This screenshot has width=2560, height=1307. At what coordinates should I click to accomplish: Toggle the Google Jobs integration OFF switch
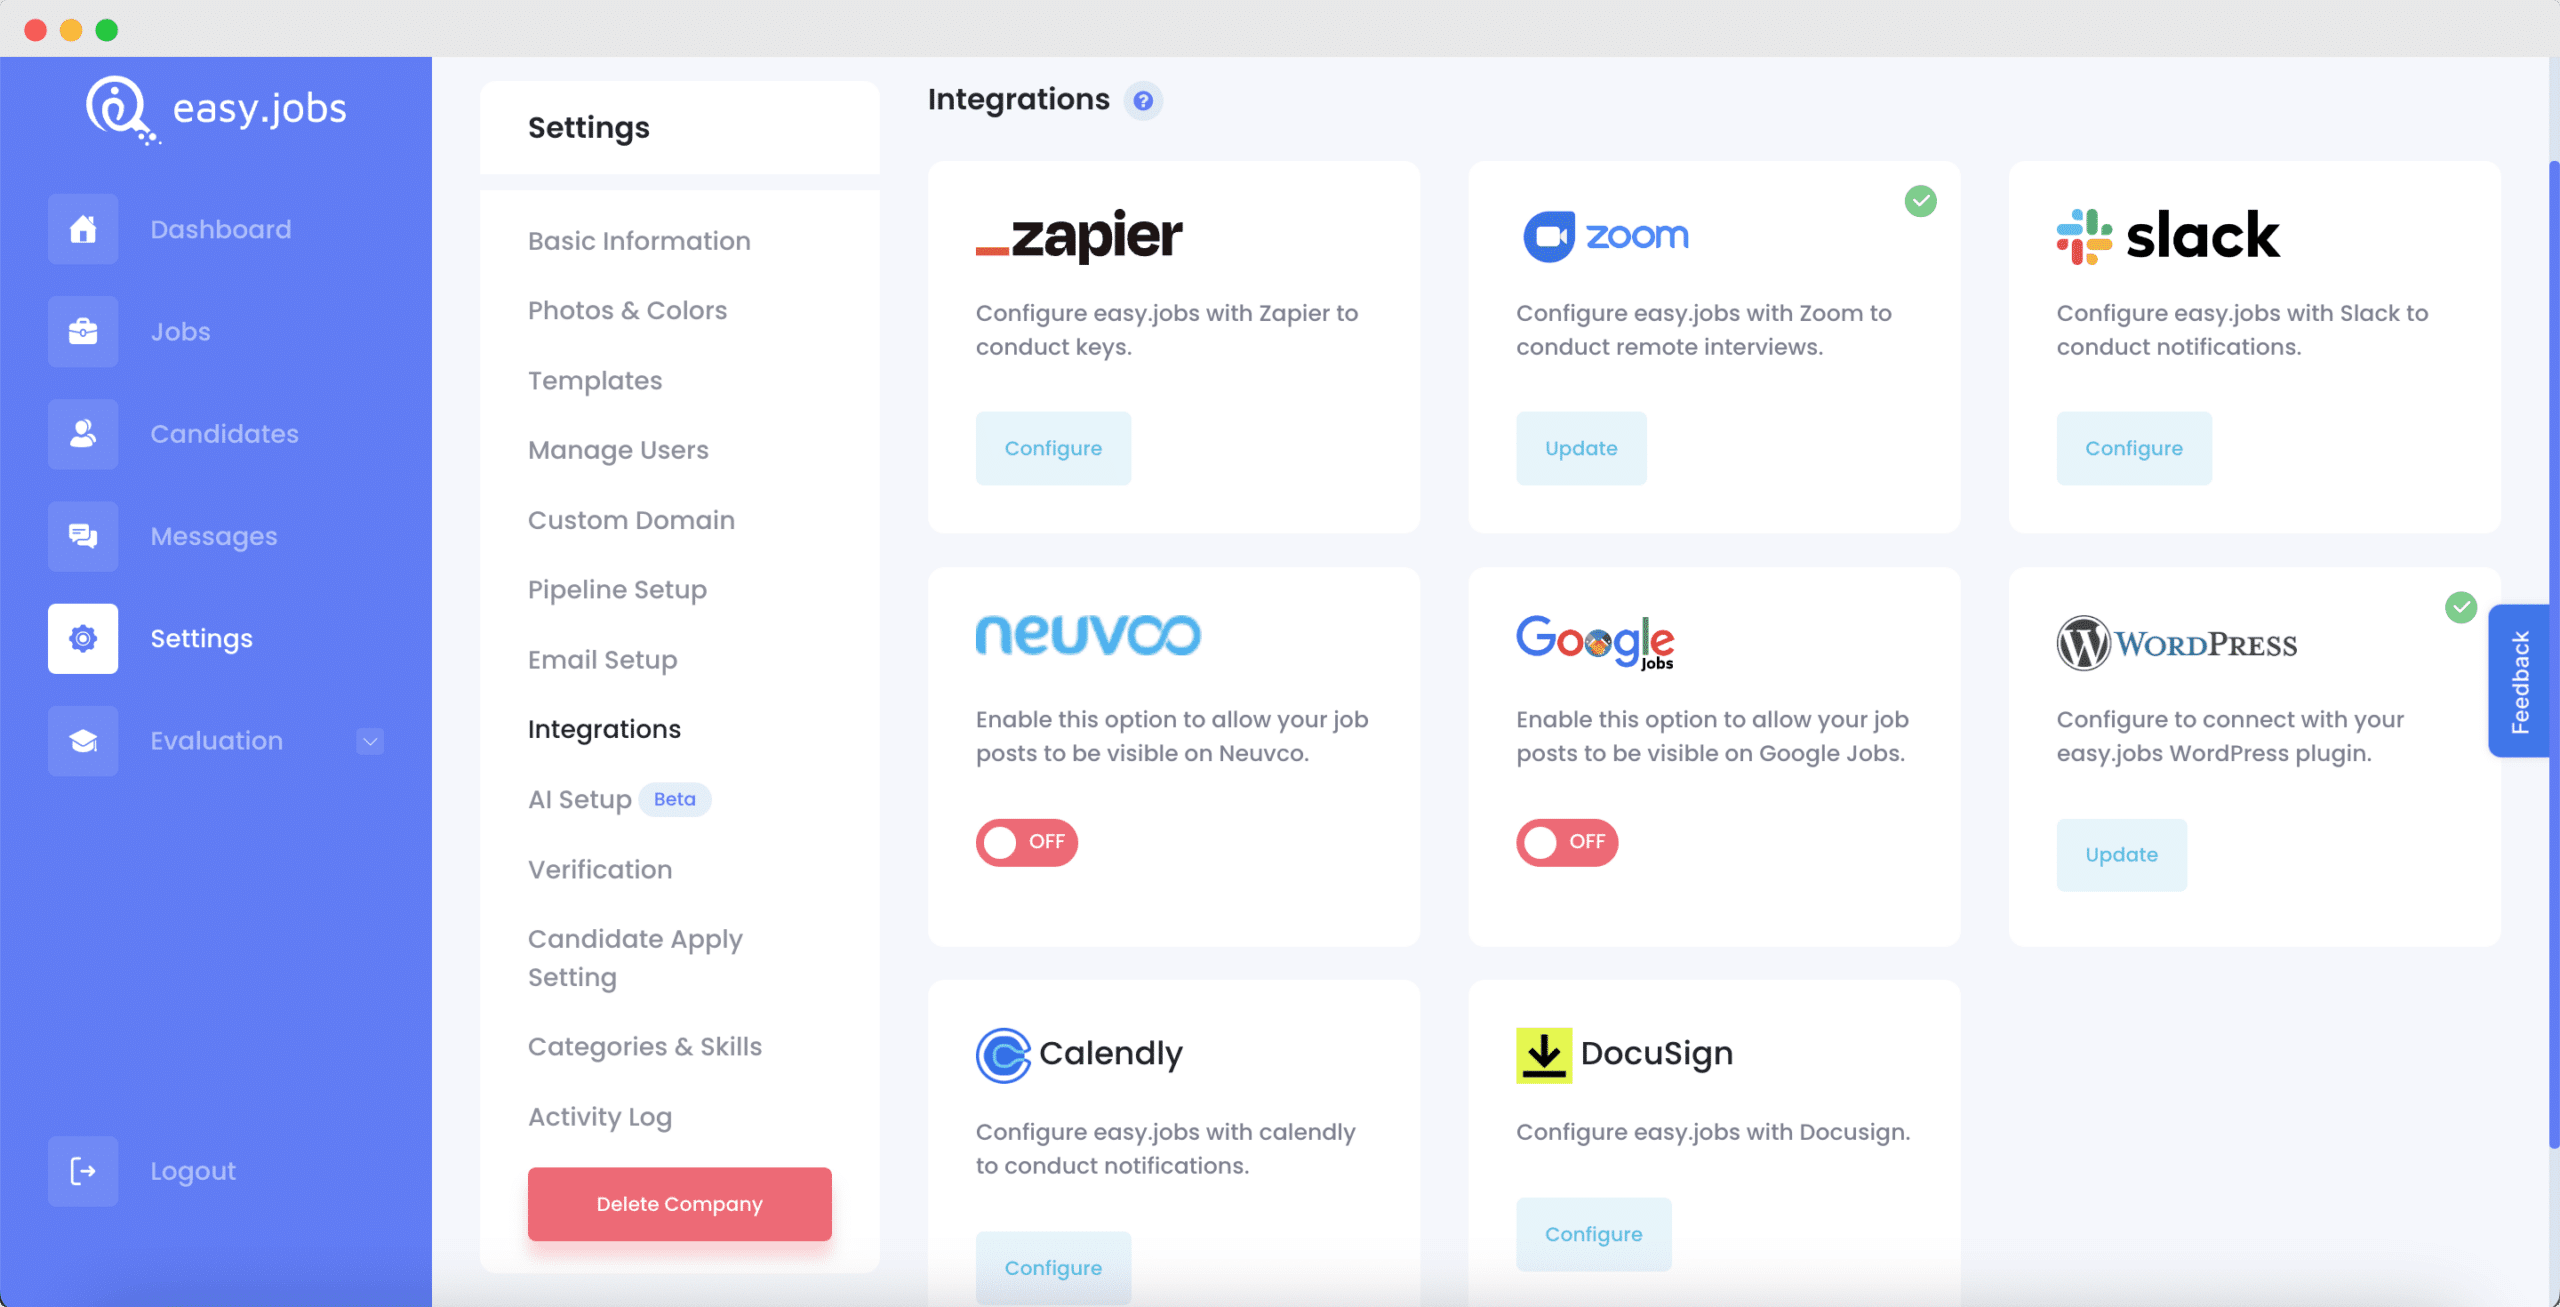pos(1565,840)
